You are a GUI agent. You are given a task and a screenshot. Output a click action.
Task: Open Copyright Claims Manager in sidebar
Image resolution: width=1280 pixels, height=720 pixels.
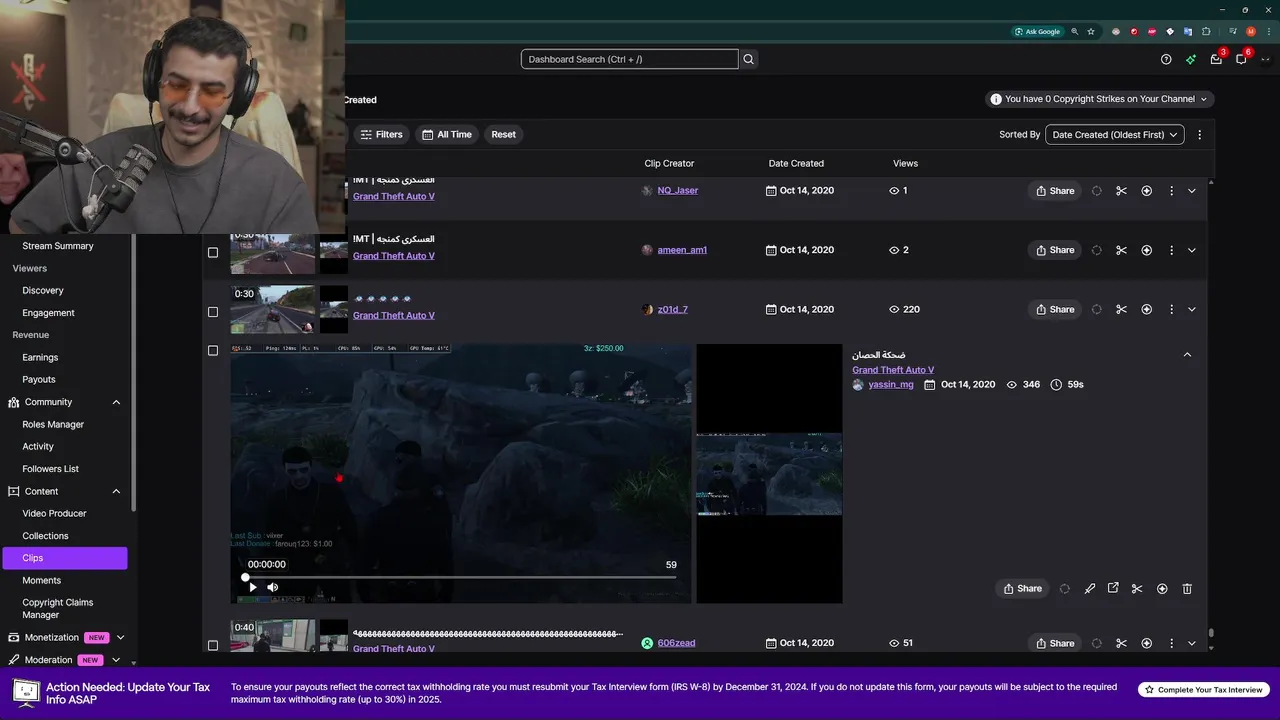(x=58, y=609)
